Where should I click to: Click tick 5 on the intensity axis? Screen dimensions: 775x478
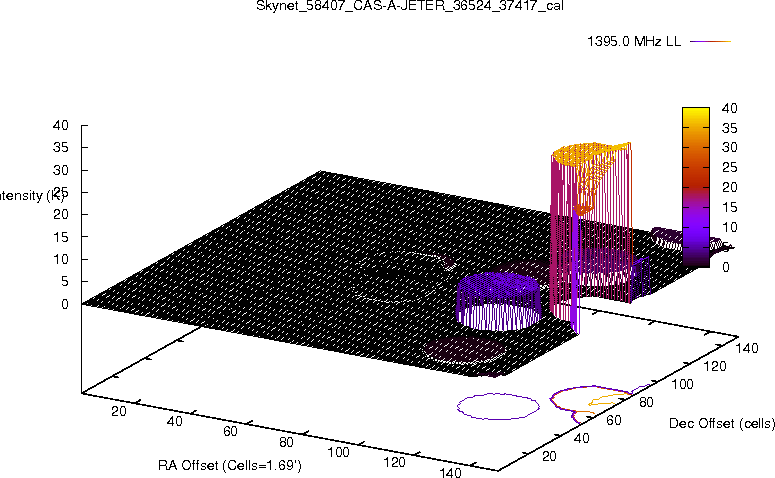tap(65, 282)
